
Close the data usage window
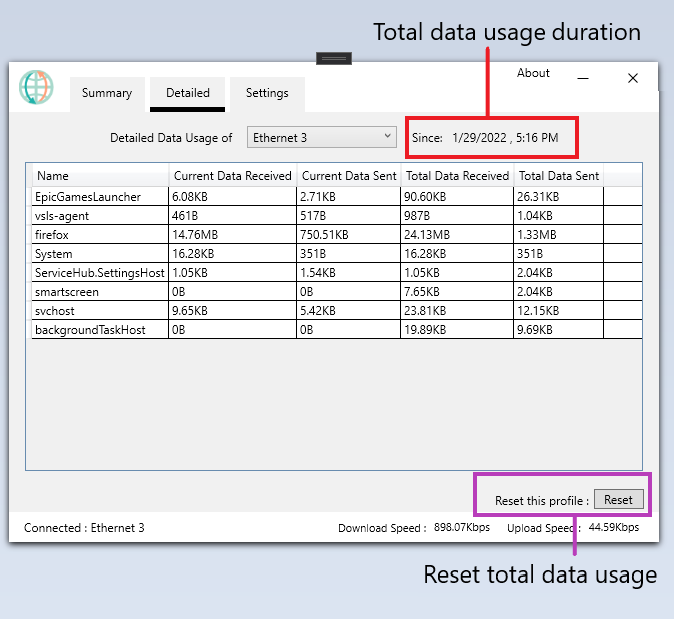633,79
